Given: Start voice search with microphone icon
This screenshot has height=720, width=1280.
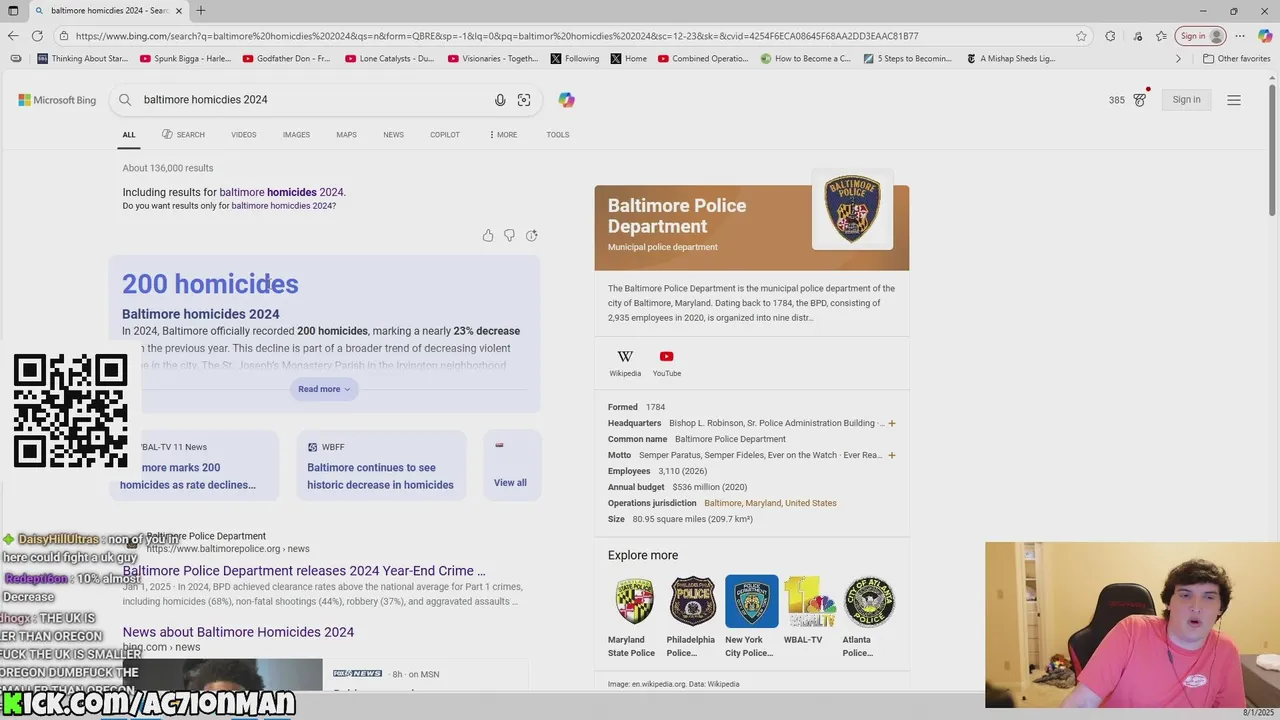Looking at the screenshot, I should [500, 100].
